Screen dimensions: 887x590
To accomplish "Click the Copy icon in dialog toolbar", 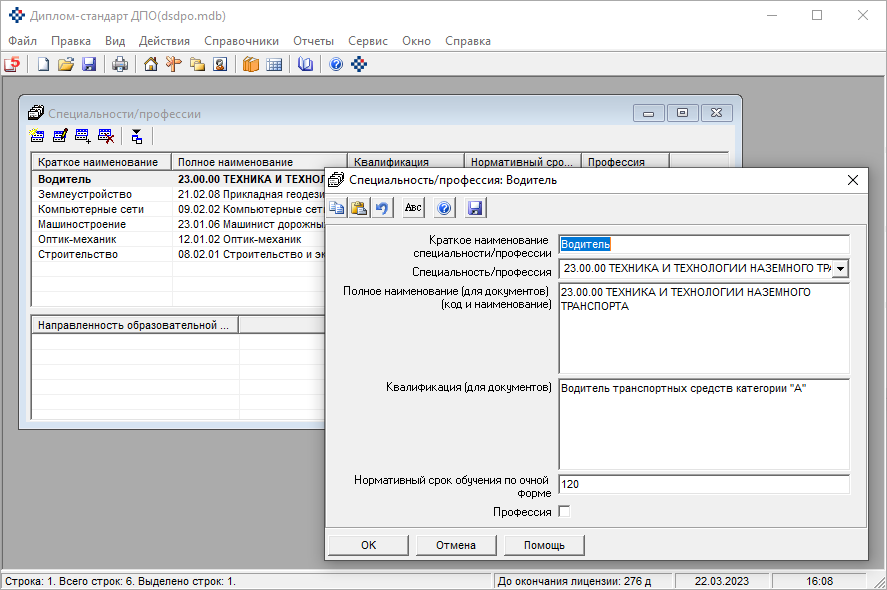I will tap(337, 208).
